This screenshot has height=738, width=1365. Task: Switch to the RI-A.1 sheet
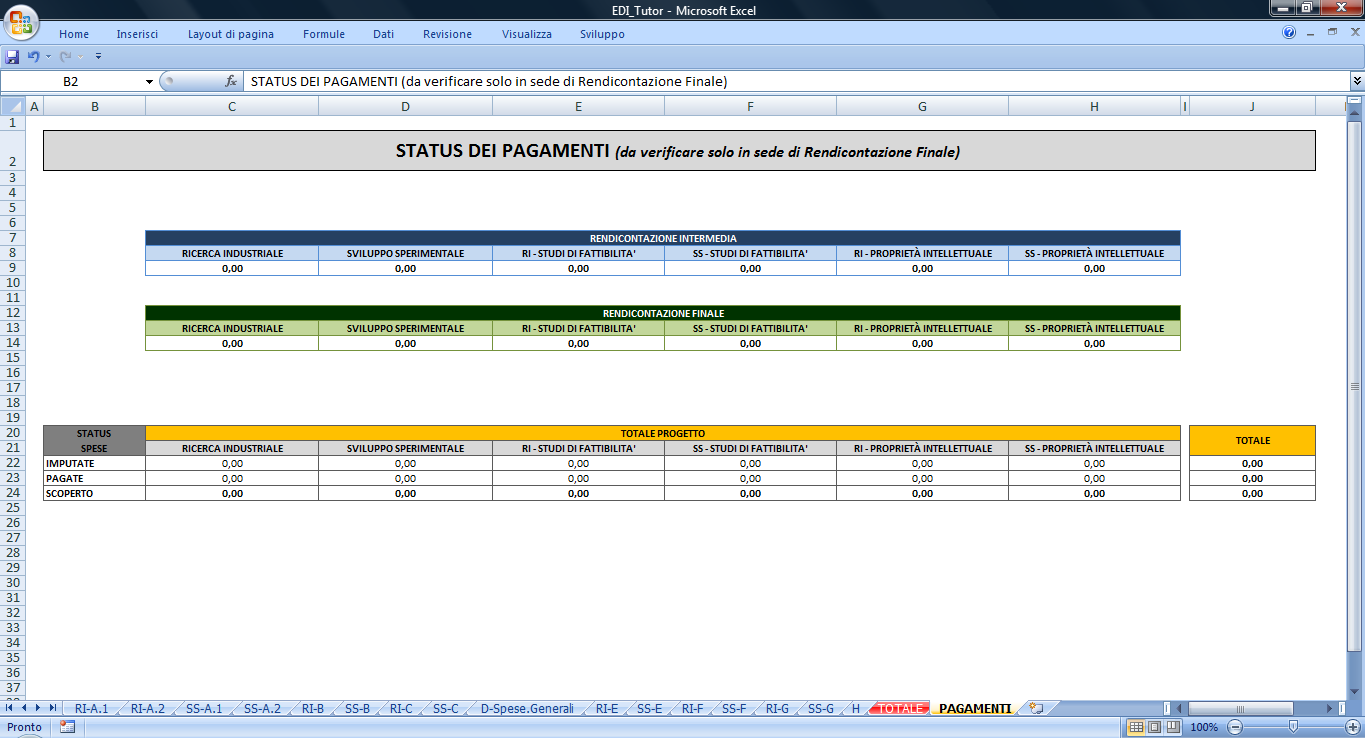tap(91, 708)
